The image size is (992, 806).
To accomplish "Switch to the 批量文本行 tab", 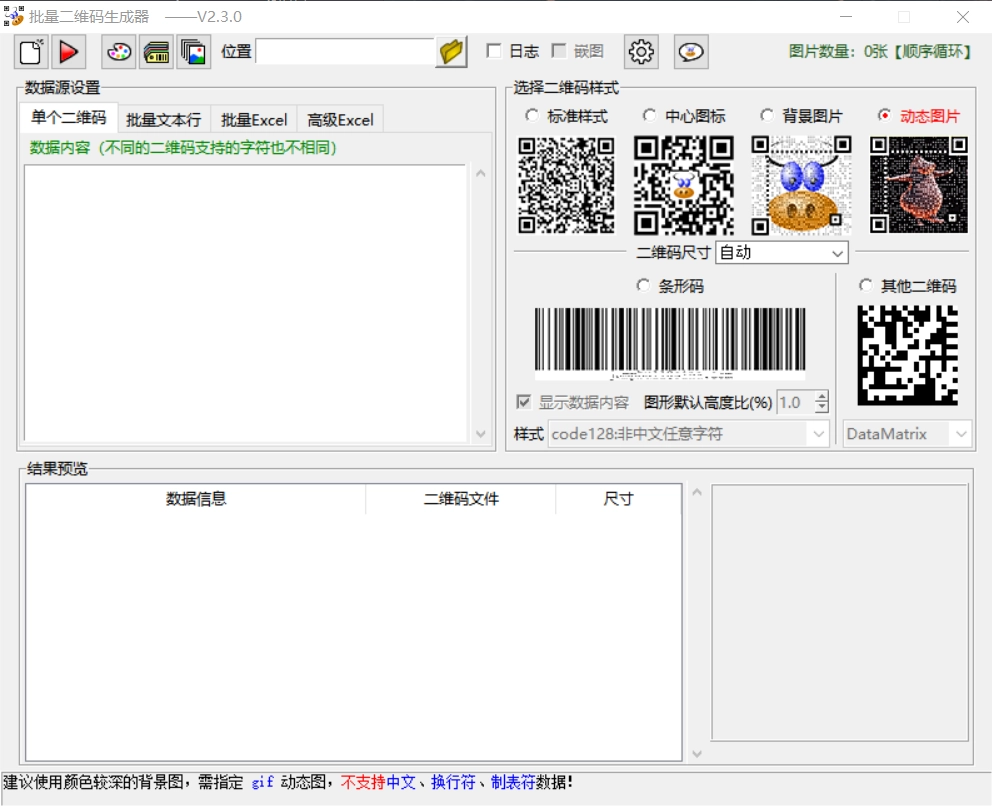I will [164, 120].
